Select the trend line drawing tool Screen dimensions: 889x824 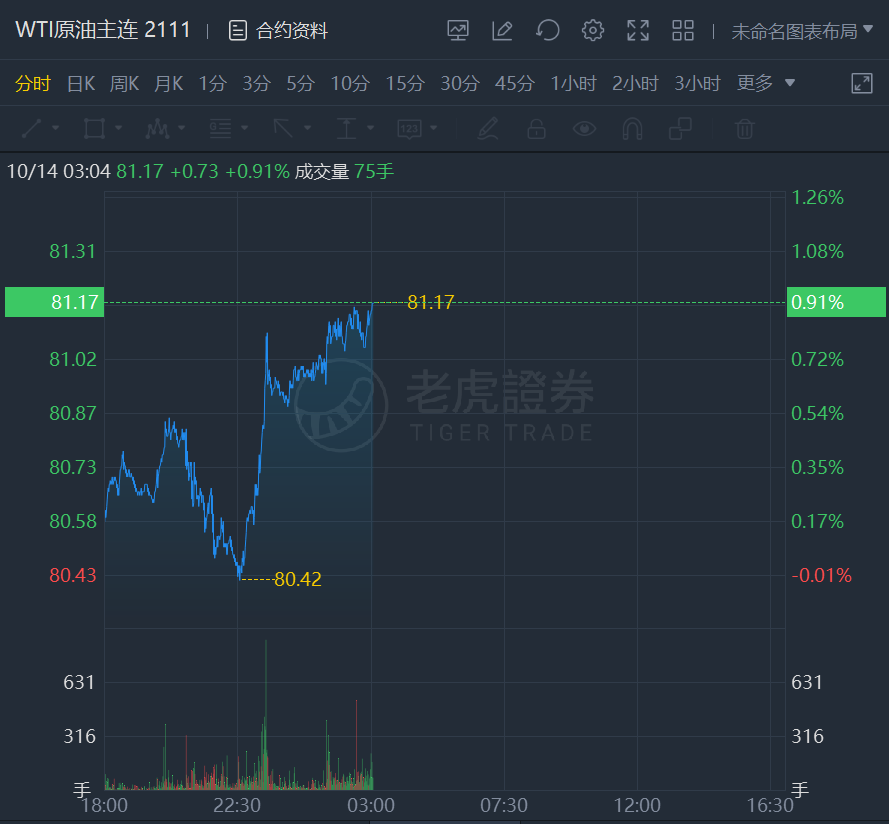tap(31, 129)
